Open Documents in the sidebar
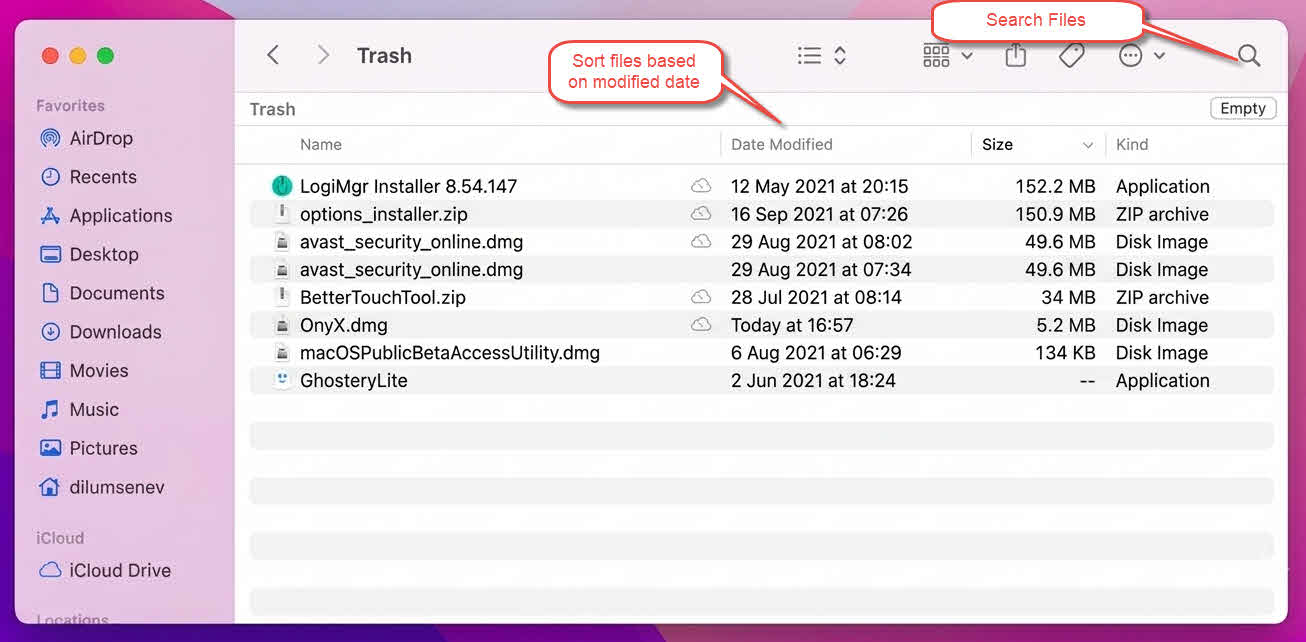1306x642 pixels. pos(101,293)
